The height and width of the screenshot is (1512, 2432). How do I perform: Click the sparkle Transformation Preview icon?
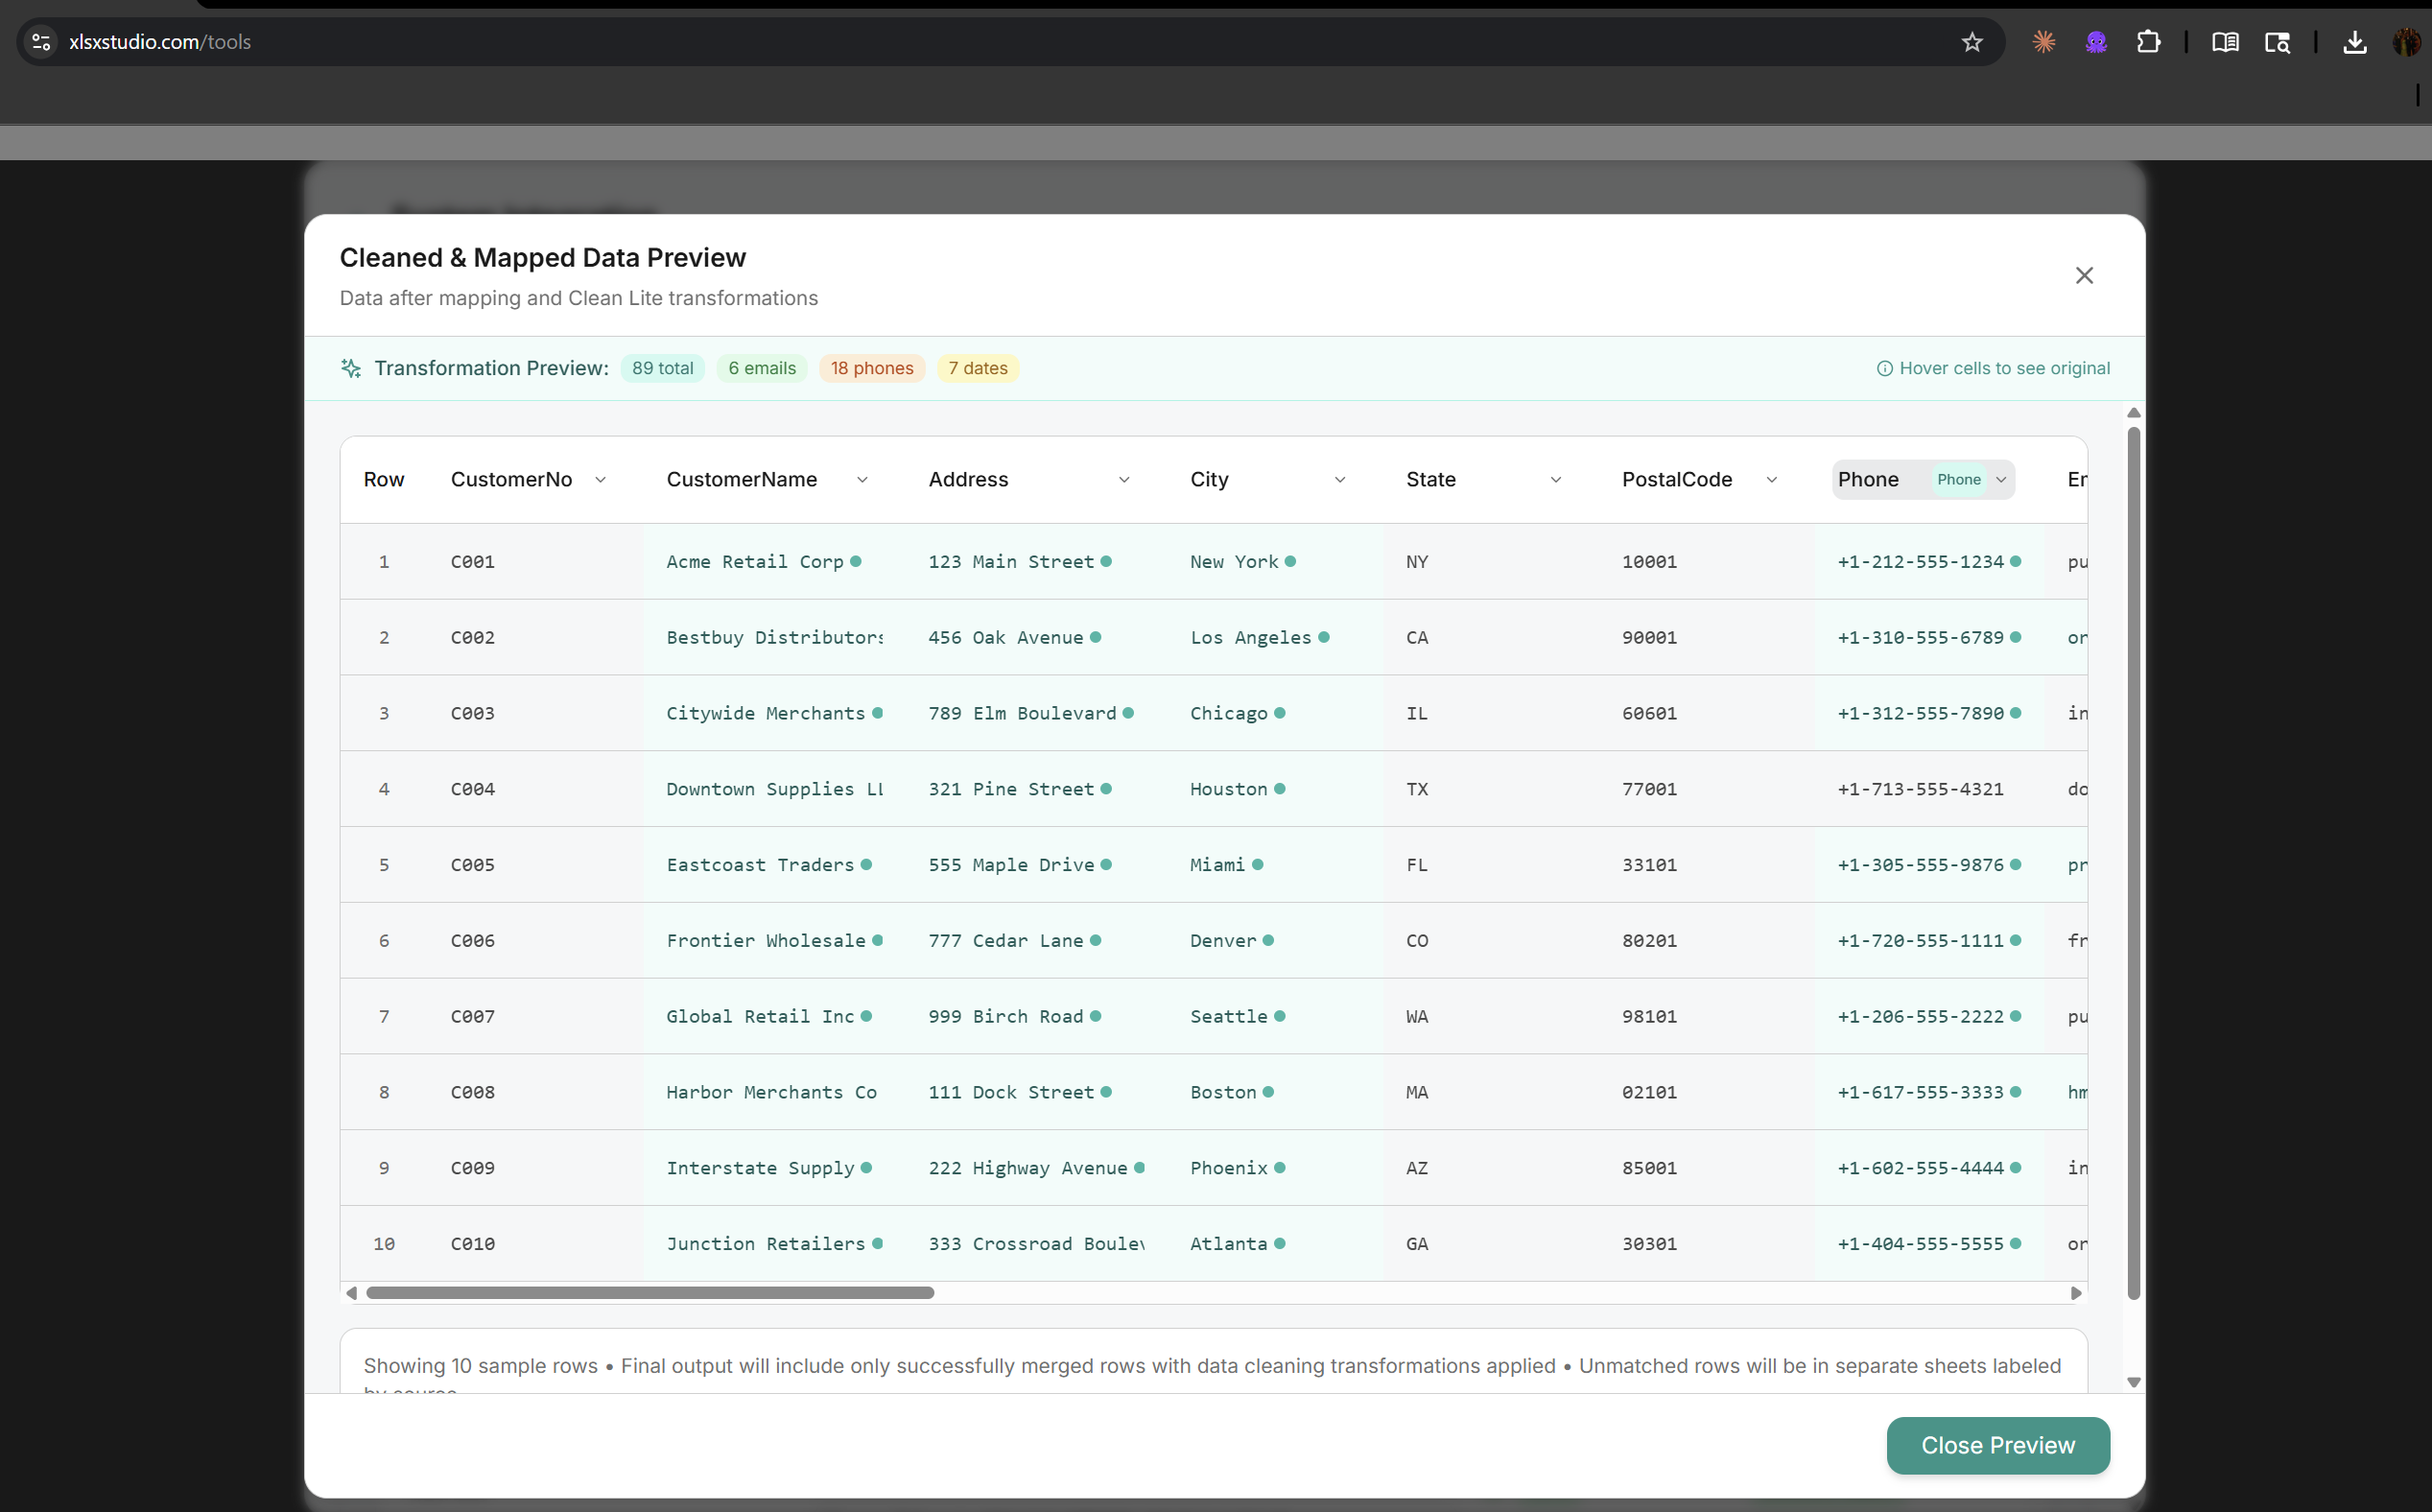point(351,368)
